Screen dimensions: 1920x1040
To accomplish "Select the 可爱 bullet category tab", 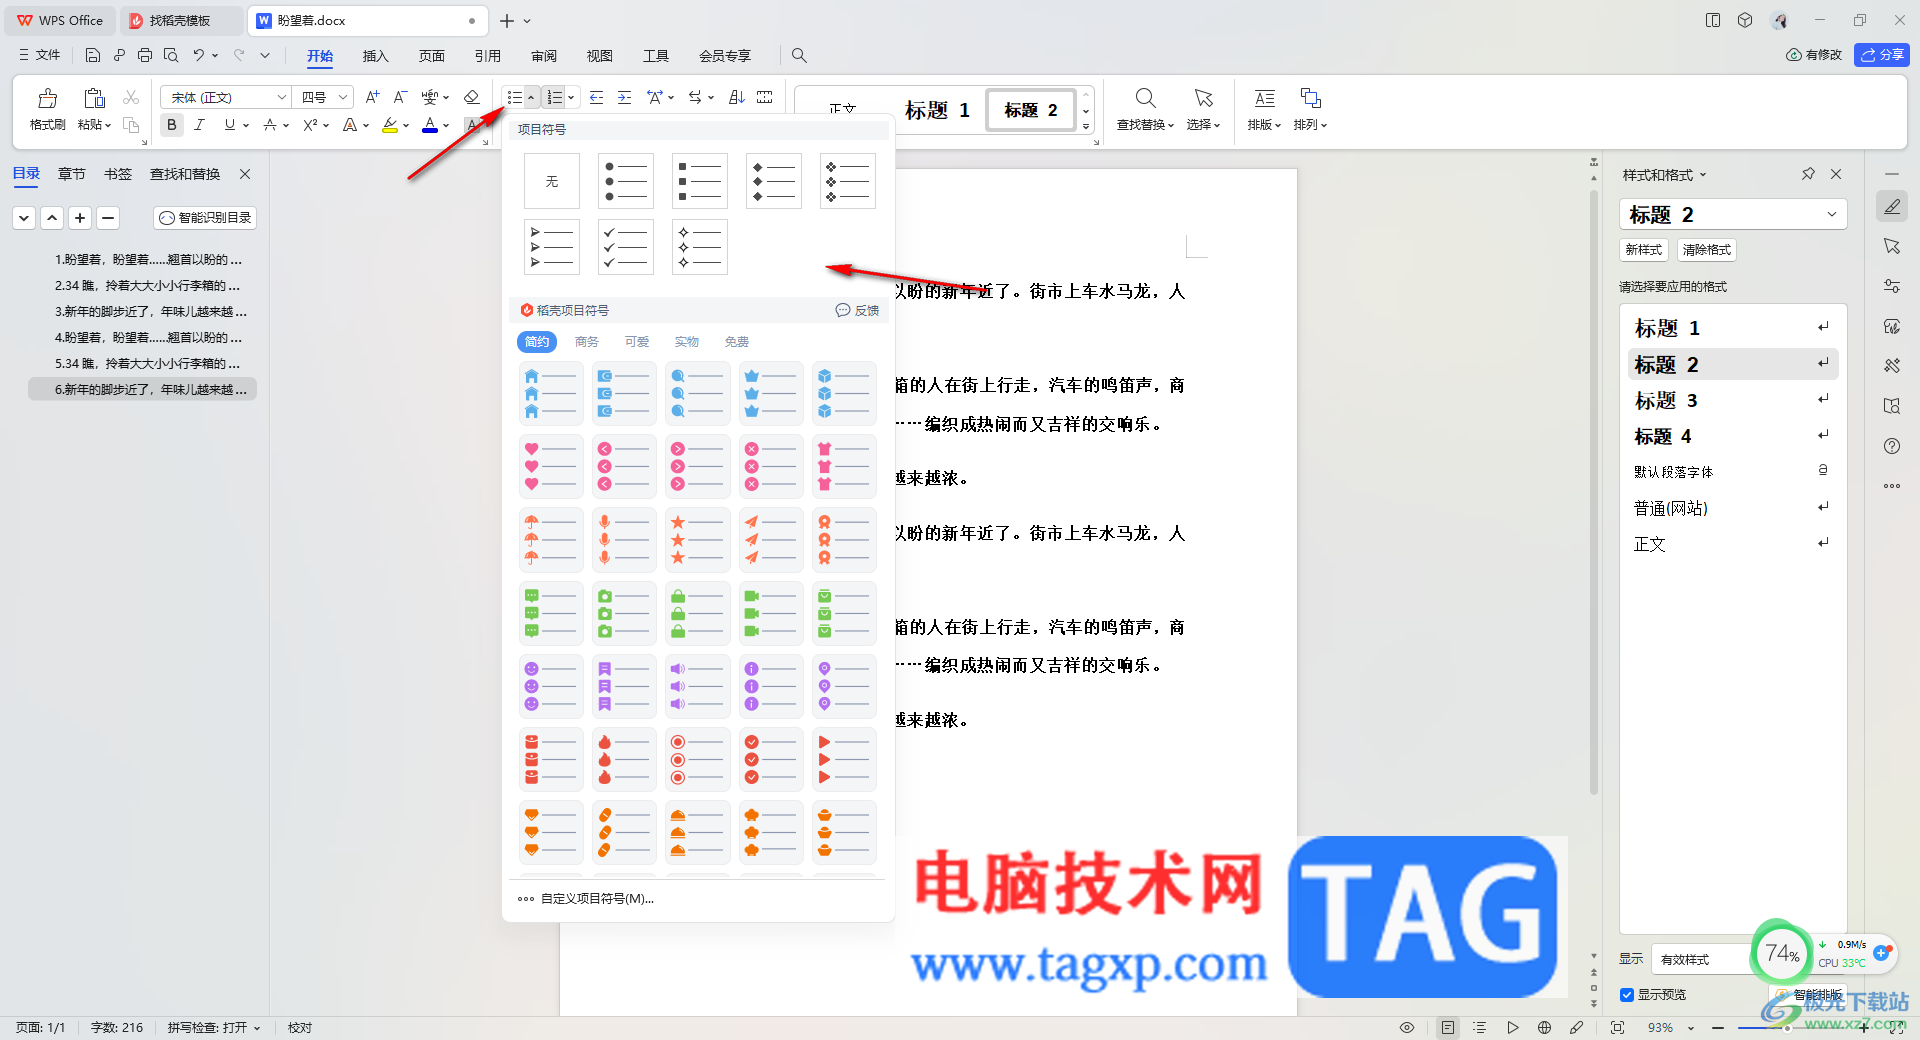I will (x=637, y=342).
